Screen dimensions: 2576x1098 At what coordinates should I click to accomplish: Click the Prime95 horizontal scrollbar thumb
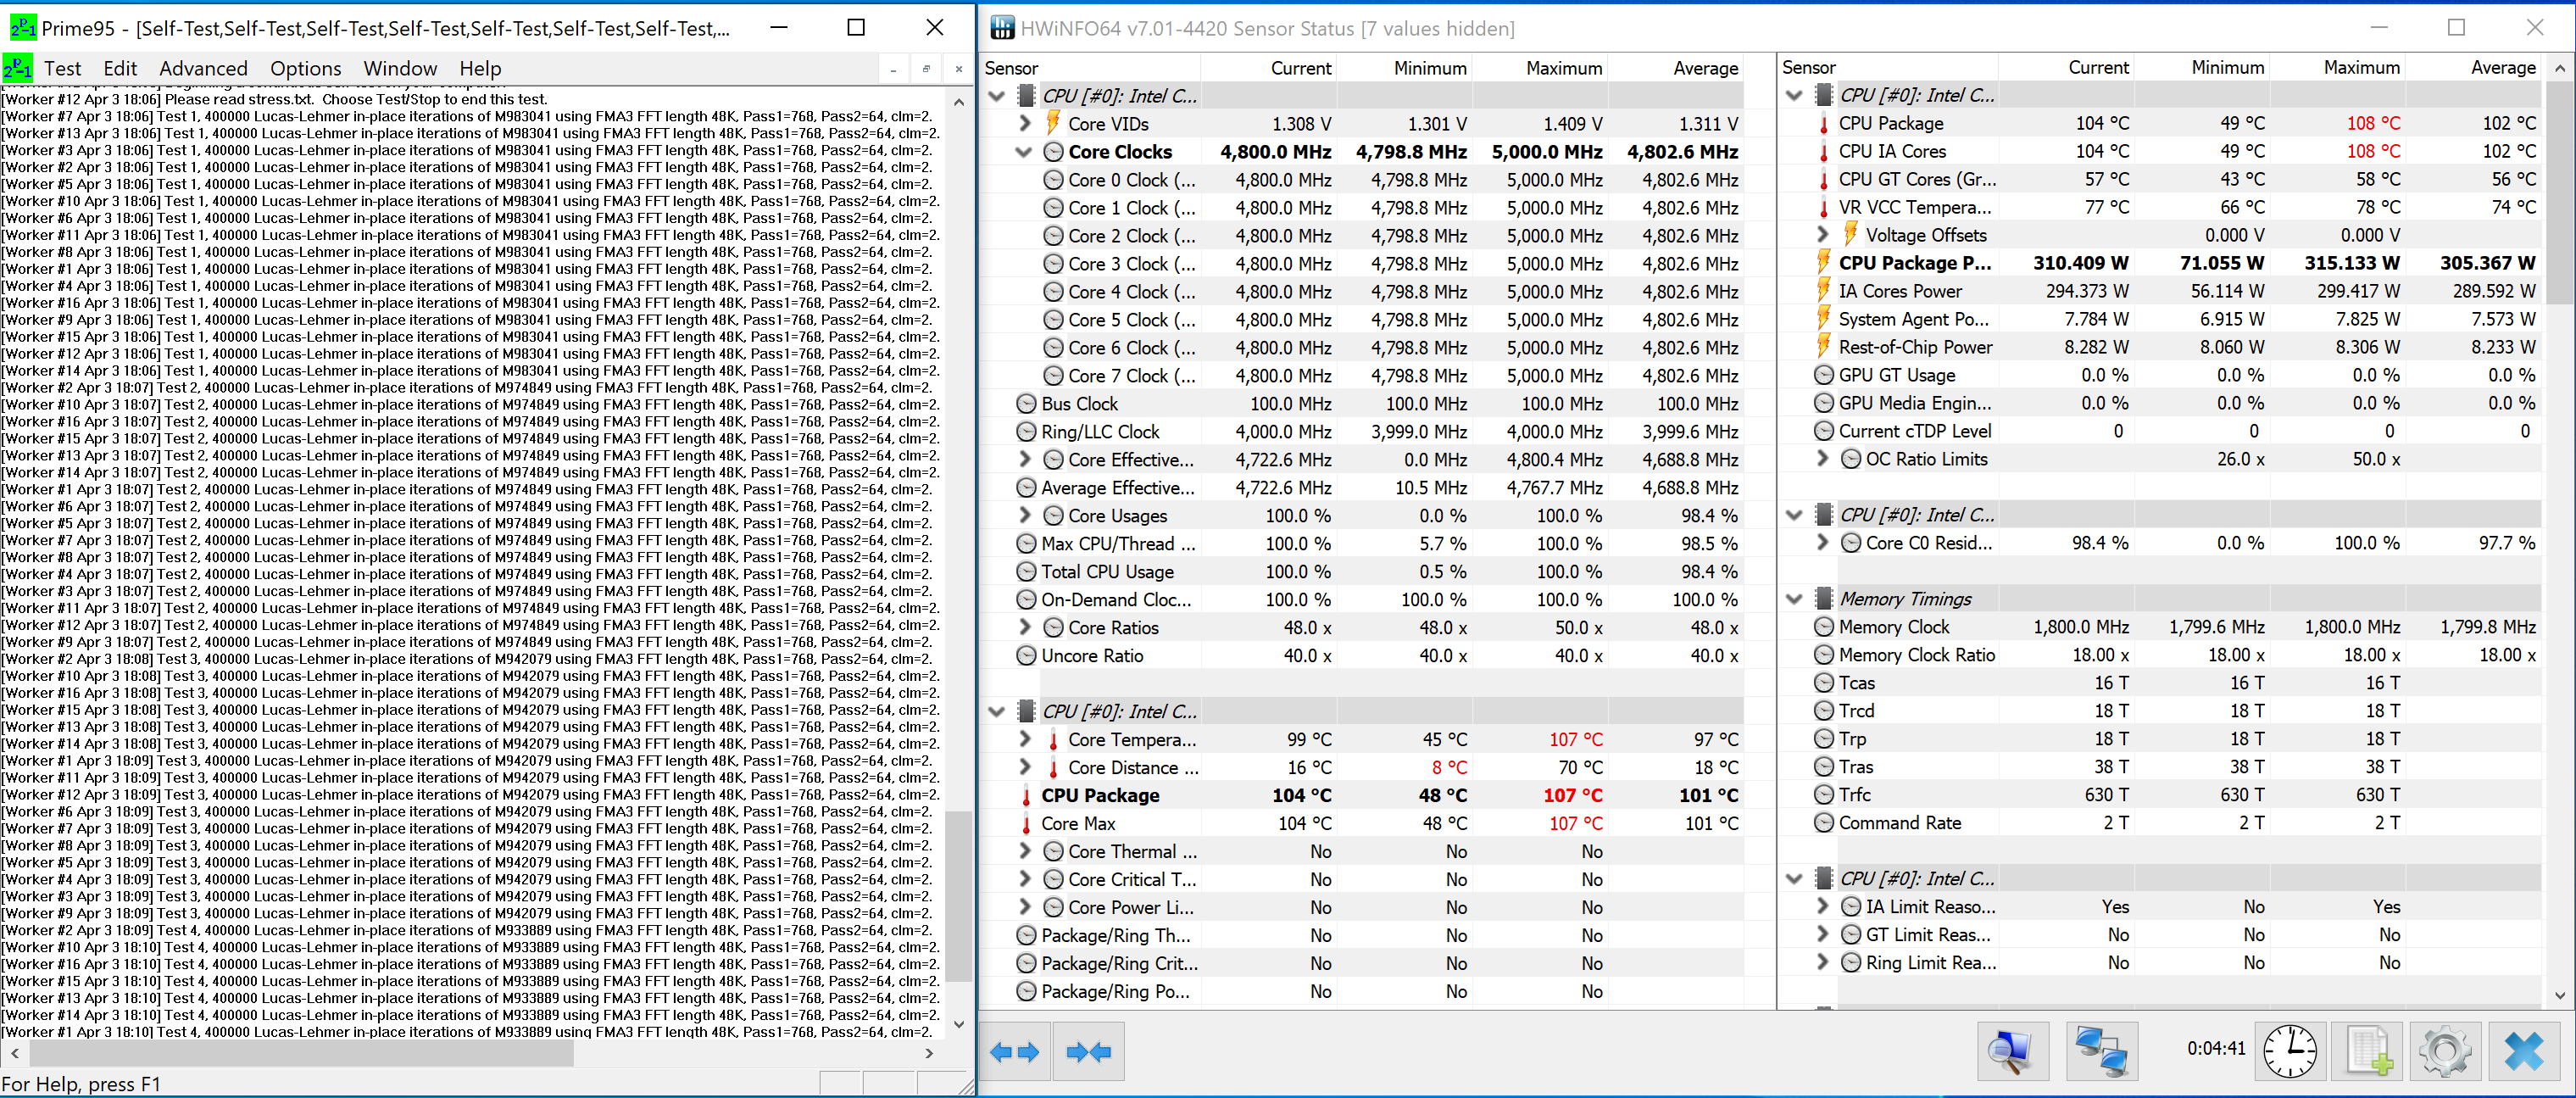300,1053
